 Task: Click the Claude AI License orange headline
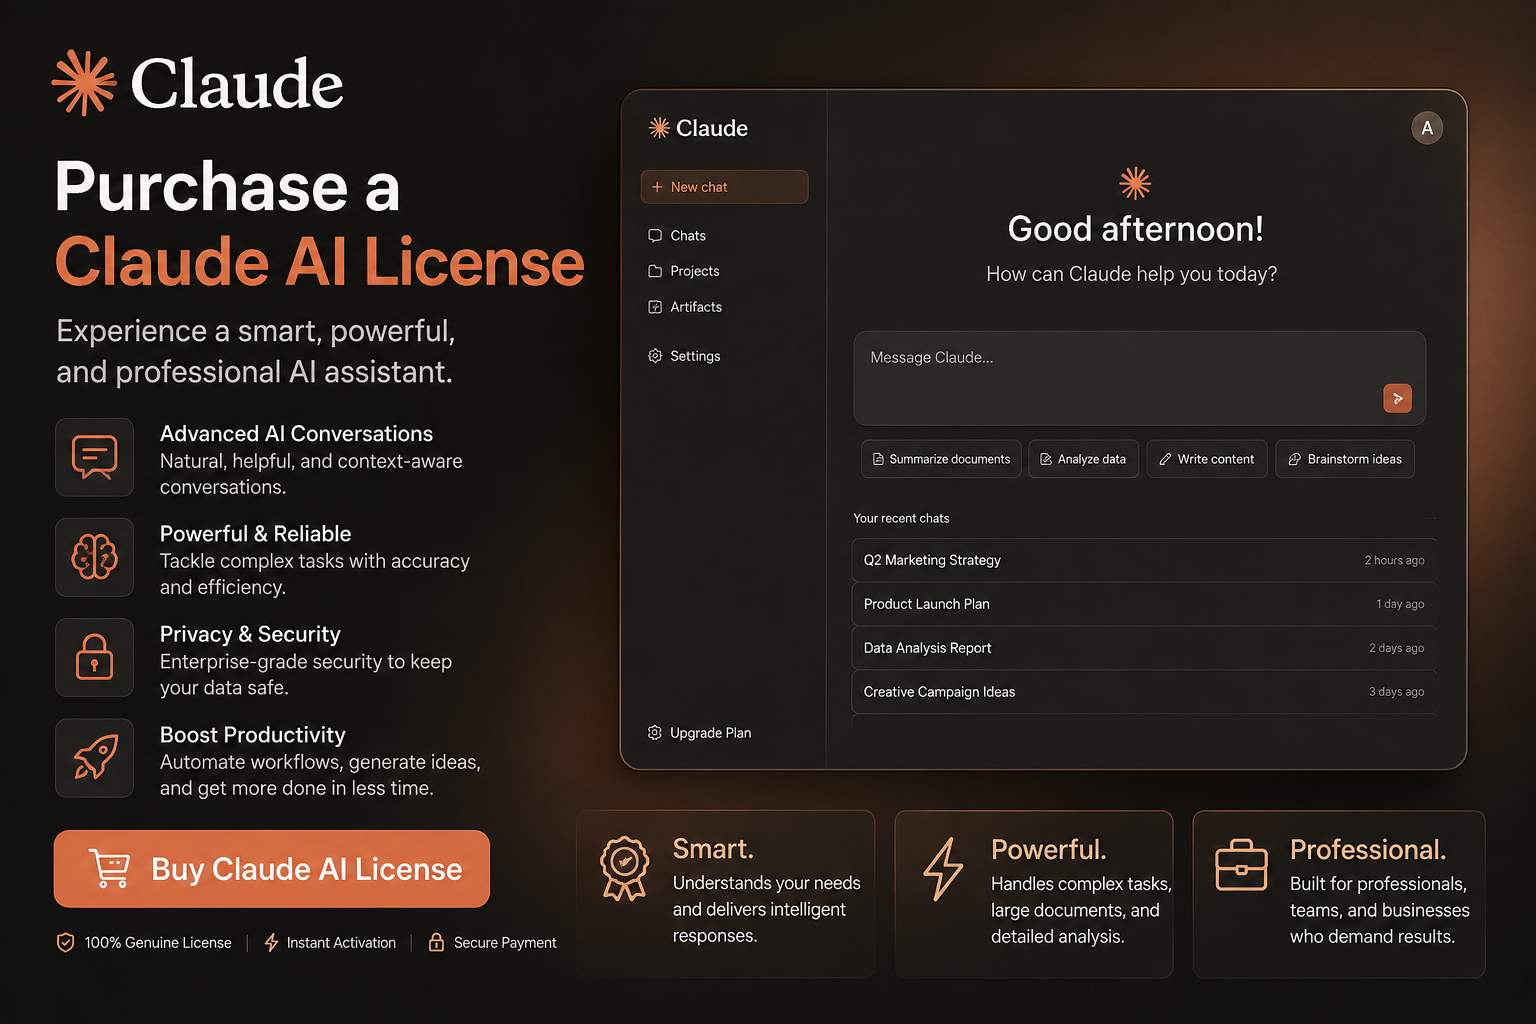click(x=320, y=262)
